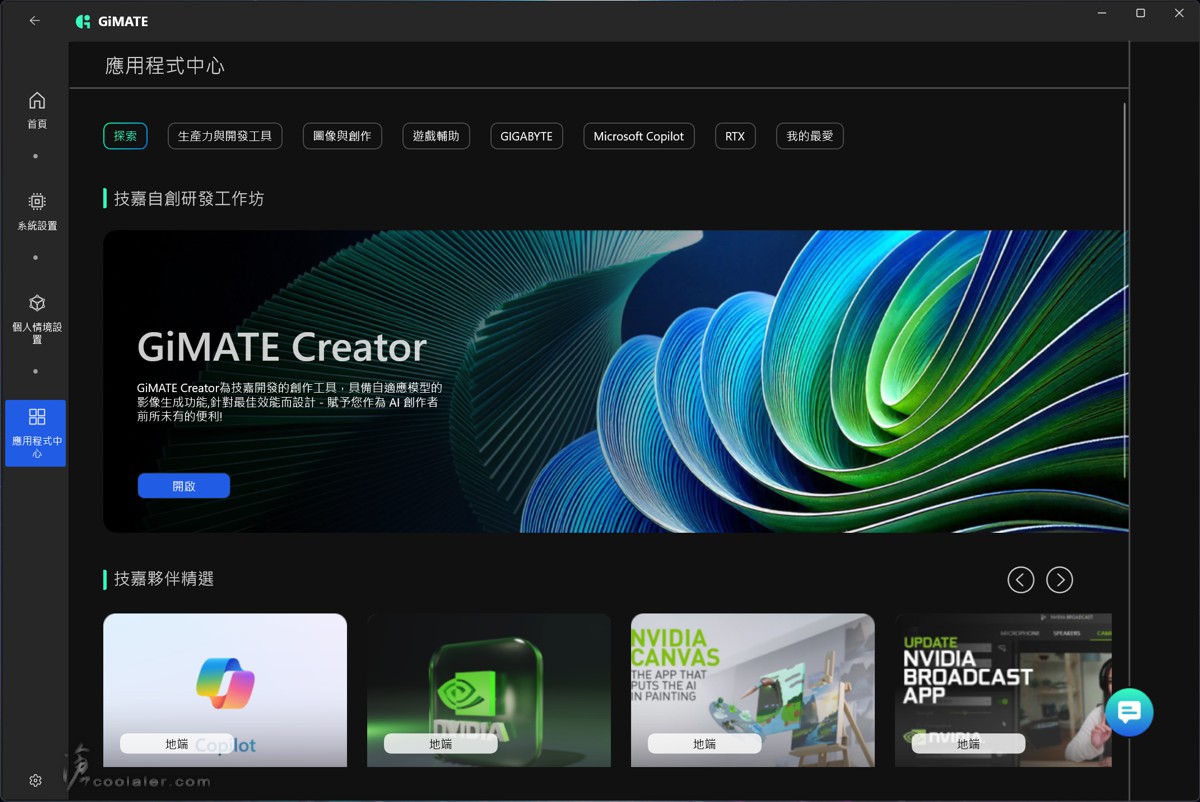
Task: Open settings gear at sidebar bottom
Action: (36, 780)
